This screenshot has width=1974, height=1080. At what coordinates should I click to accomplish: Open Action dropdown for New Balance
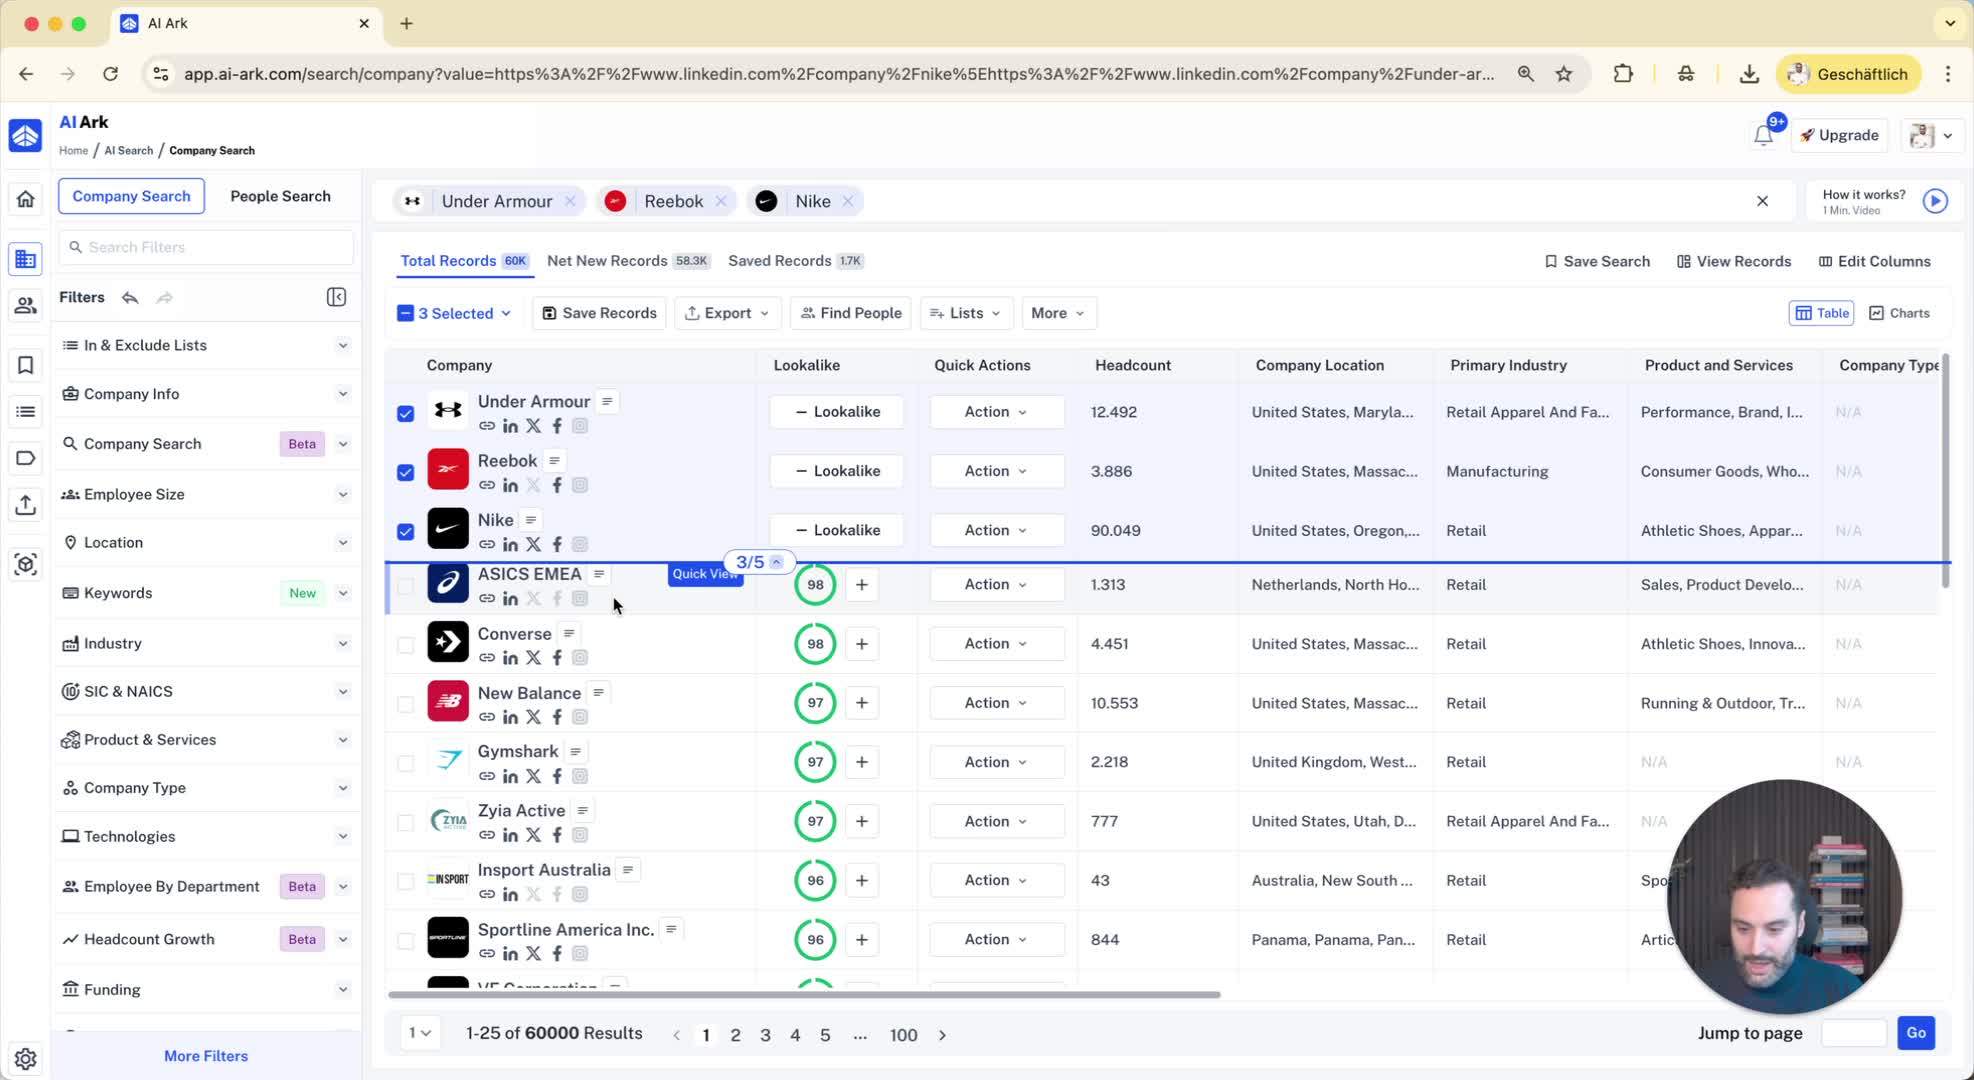click(995, 703)
